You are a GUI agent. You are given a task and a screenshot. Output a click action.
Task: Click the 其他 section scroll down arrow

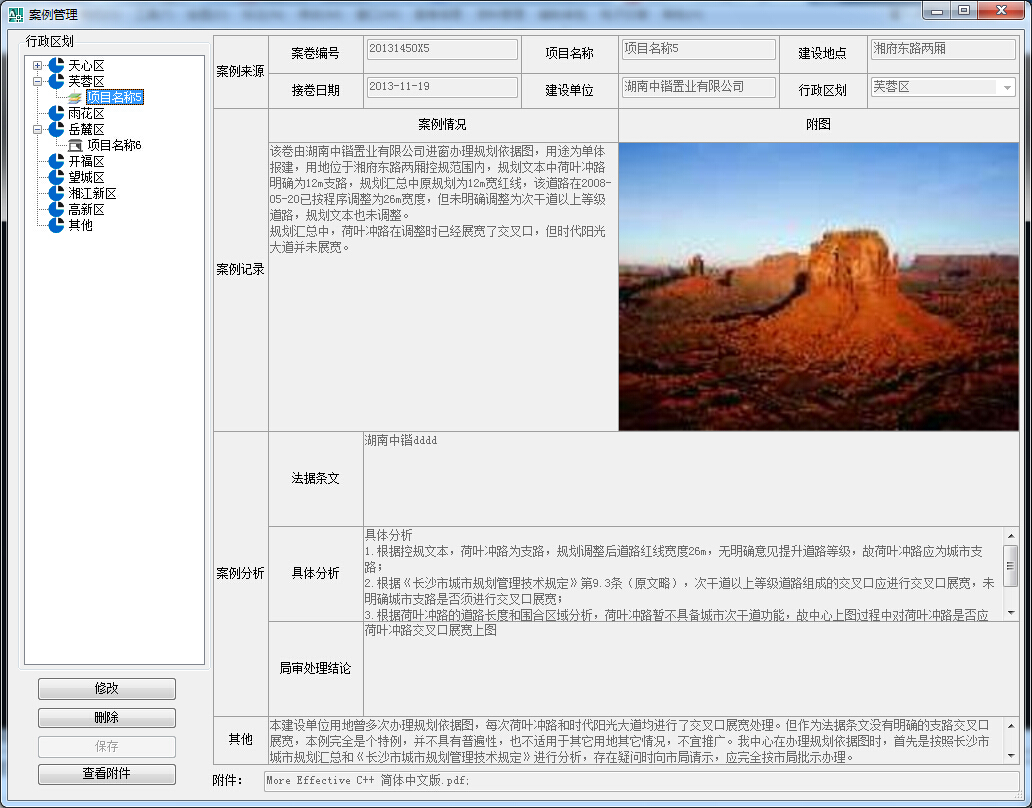click(x=1010, y=756)
